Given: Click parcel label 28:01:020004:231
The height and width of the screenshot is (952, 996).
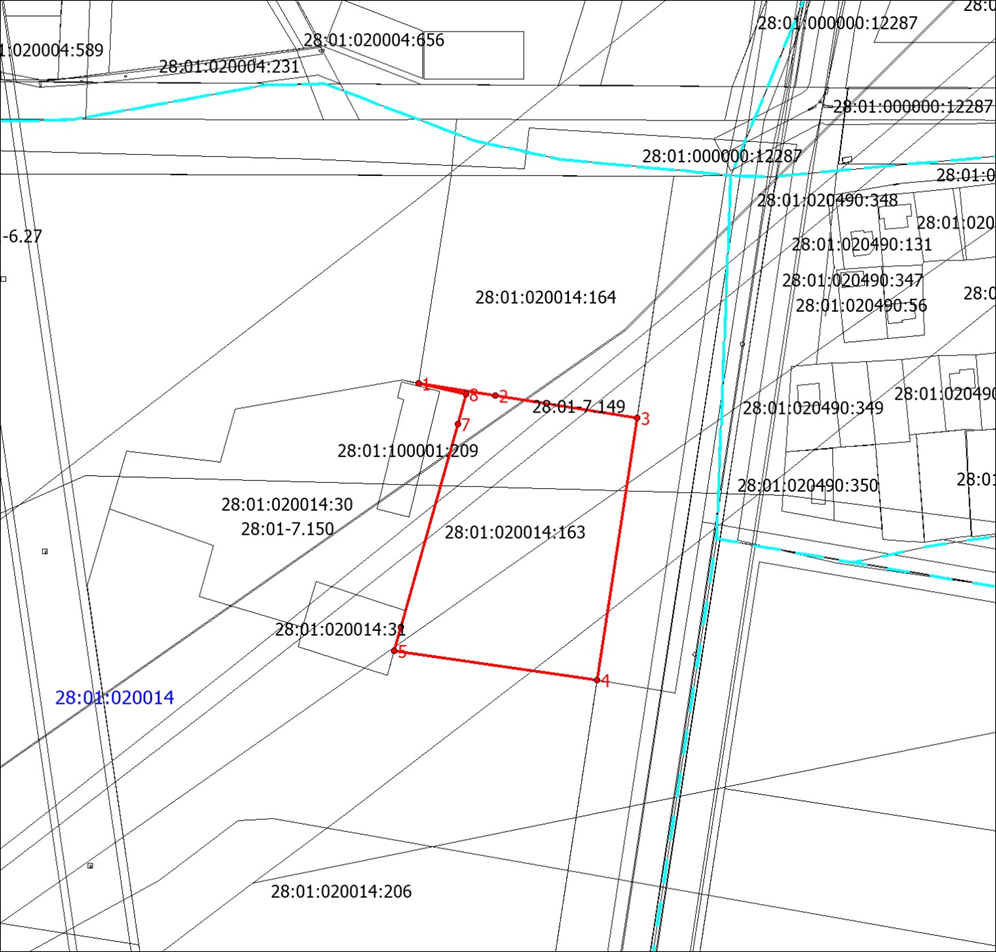Looking at the screenshot, I should pos(229,67).
